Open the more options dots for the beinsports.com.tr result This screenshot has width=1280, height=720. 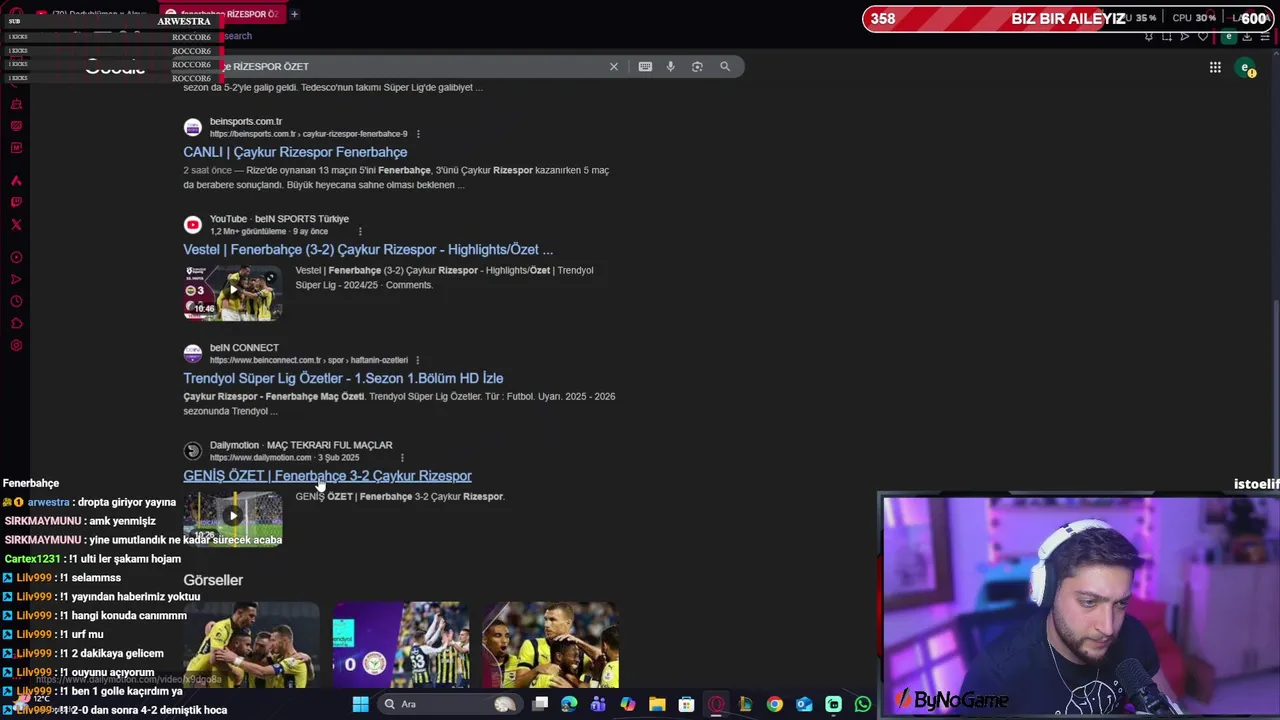[418, 134]
